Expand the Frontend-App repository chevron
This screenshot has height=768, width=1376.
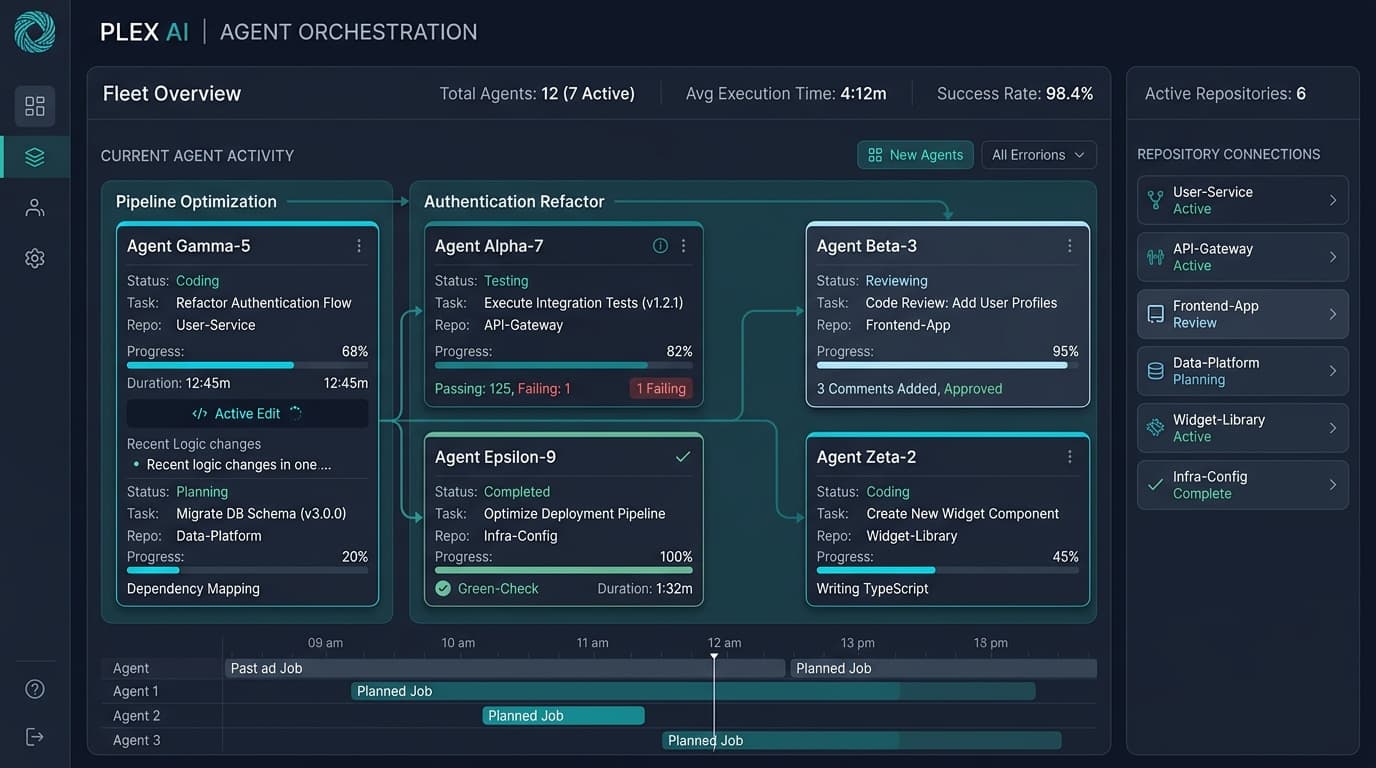pyautogui.click(x=1333, y=314)
